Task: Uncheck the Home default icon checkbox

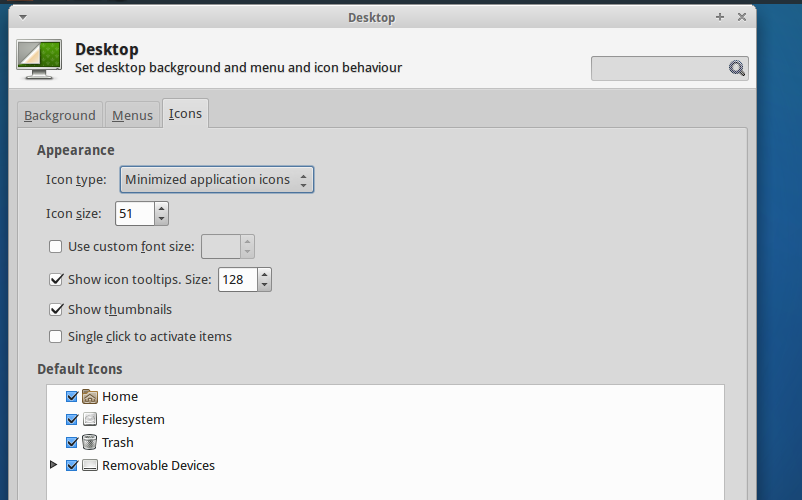Action: pos(72,396)
